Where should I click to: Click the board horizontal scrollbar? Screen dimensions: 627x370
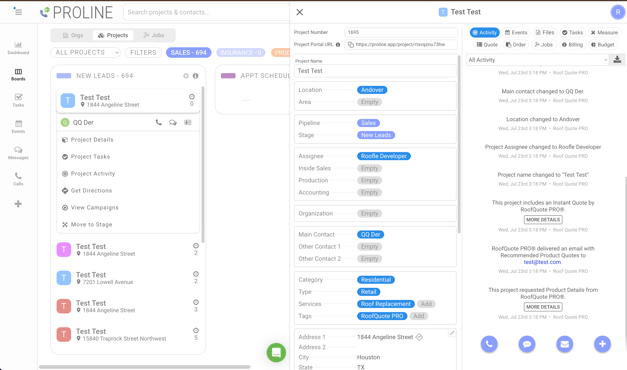point(144,367)
